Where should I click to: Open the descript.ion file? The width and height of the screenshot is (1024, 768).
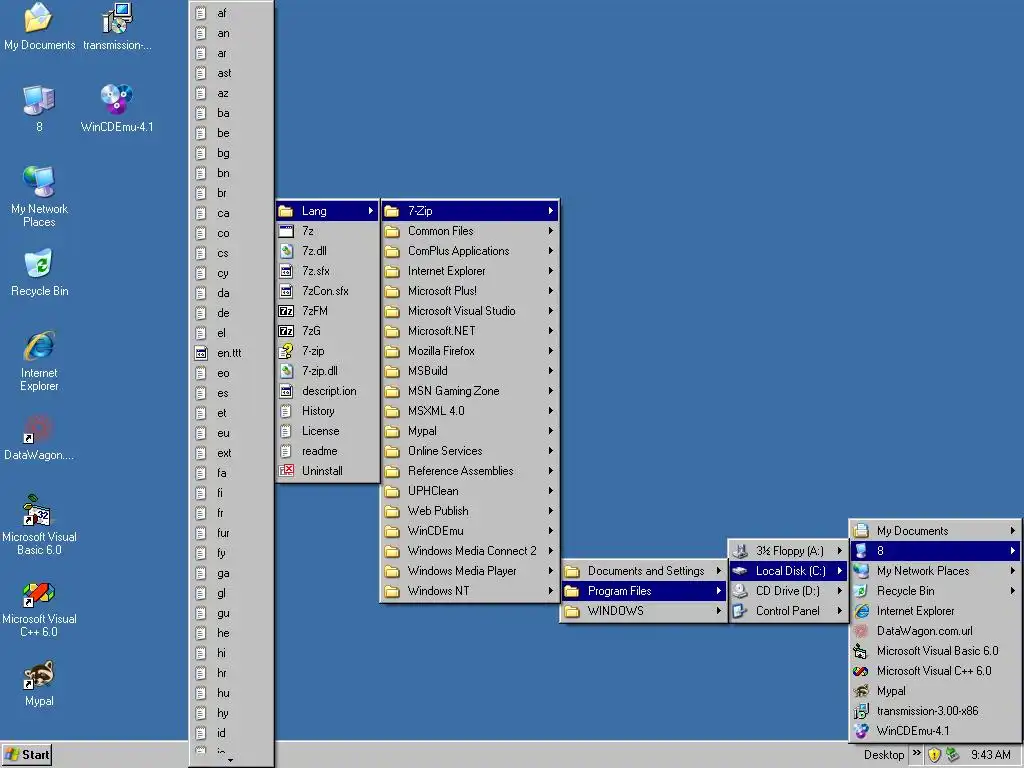click(327, 391)
